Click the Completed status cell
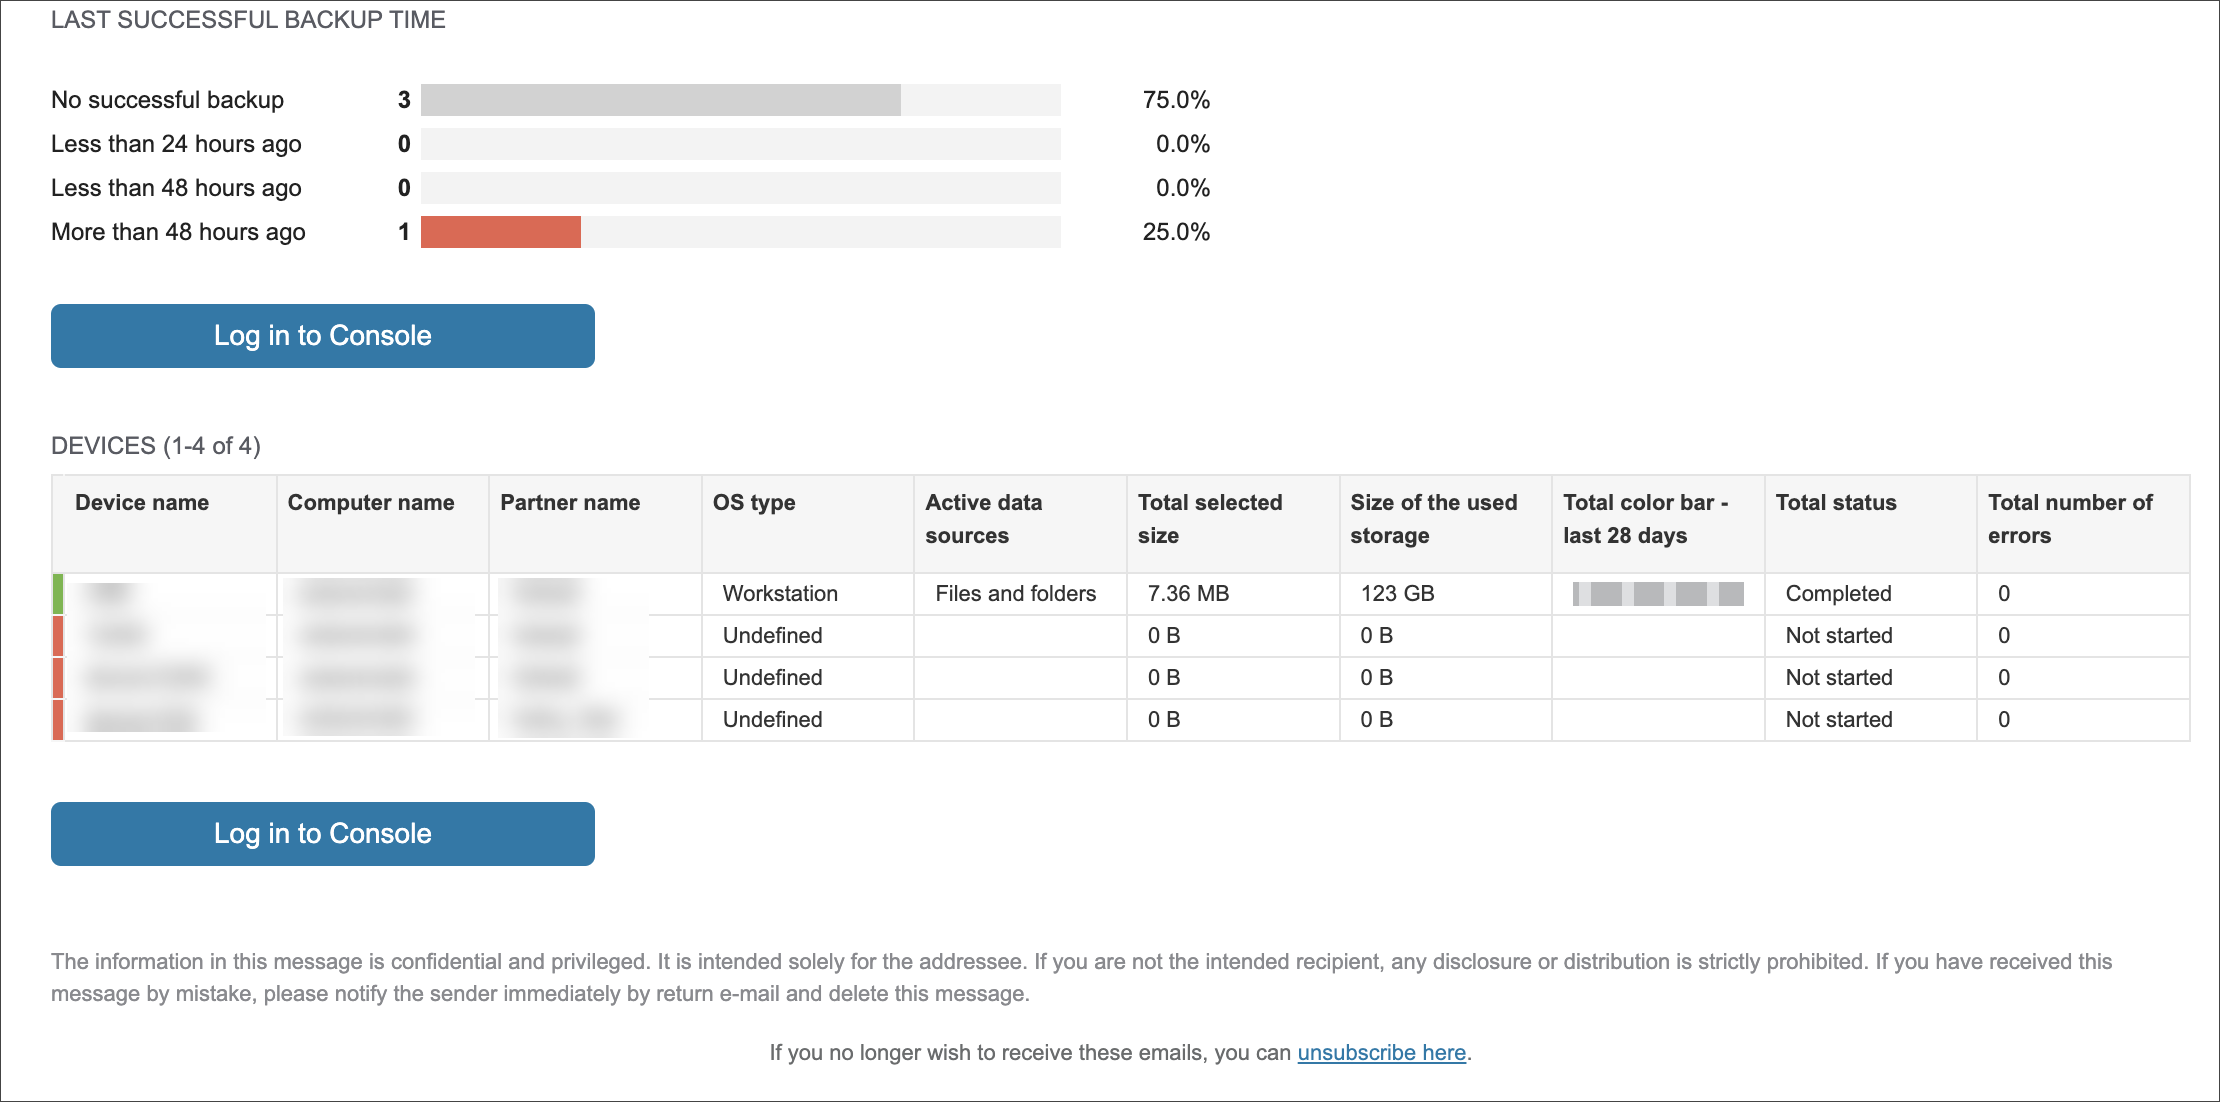 coord(1838,594)
